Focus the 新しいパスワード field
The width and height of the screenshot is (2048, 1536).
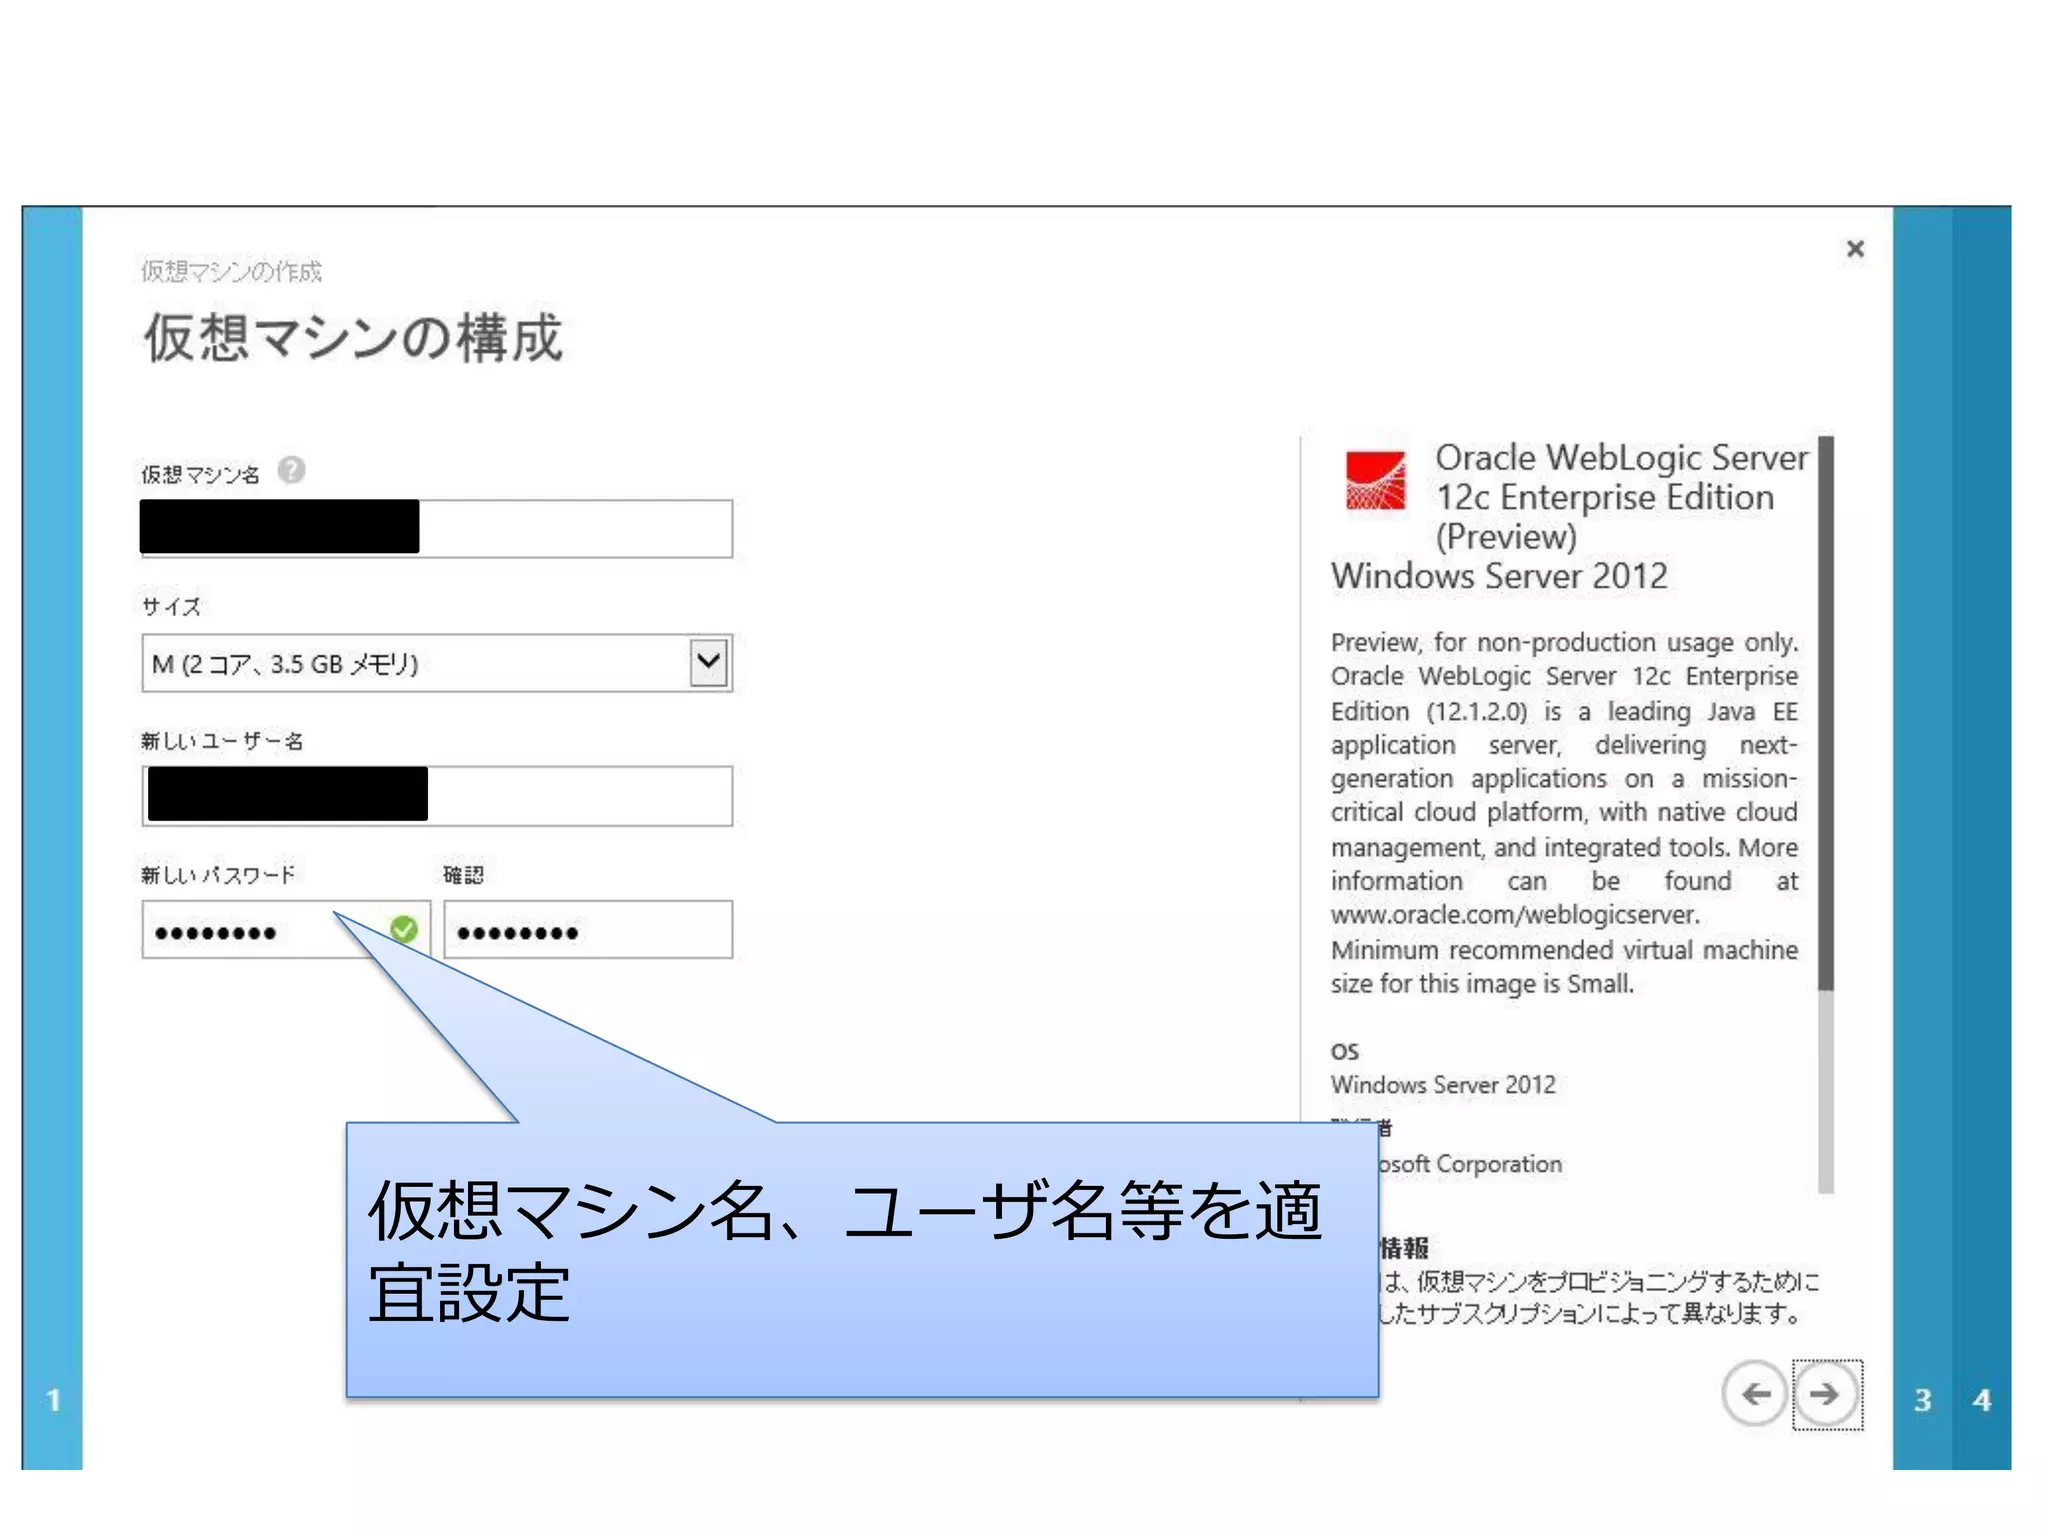click(286, 930)
